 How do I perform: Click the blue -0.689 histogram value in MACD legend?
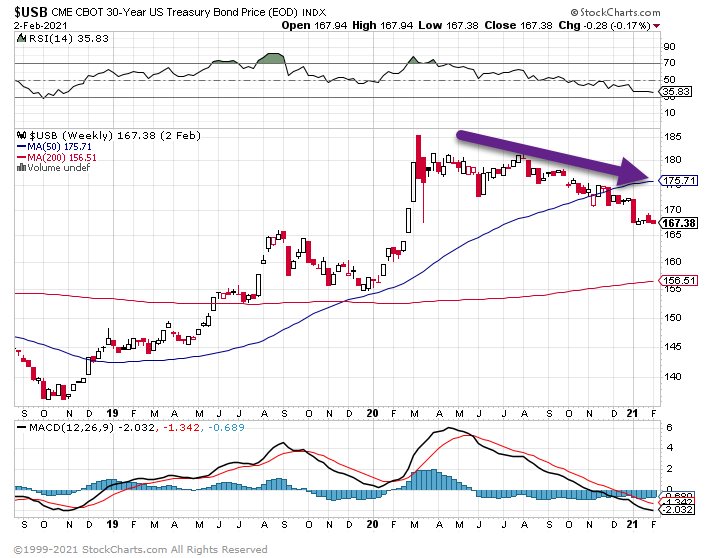pos(226,428)
